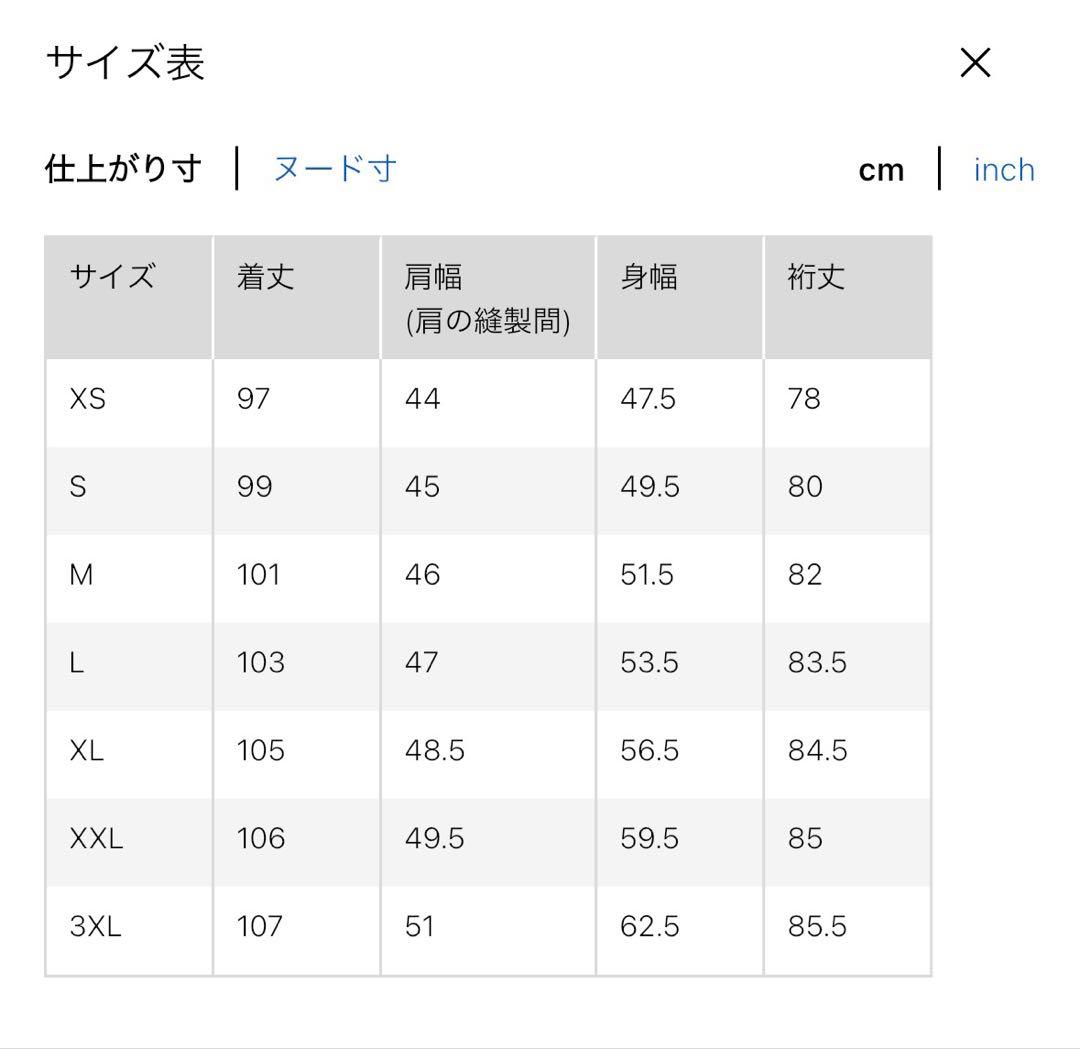Click the サイズ column header
This screenshot has width=1080, height=1049.
click(112, 279)
